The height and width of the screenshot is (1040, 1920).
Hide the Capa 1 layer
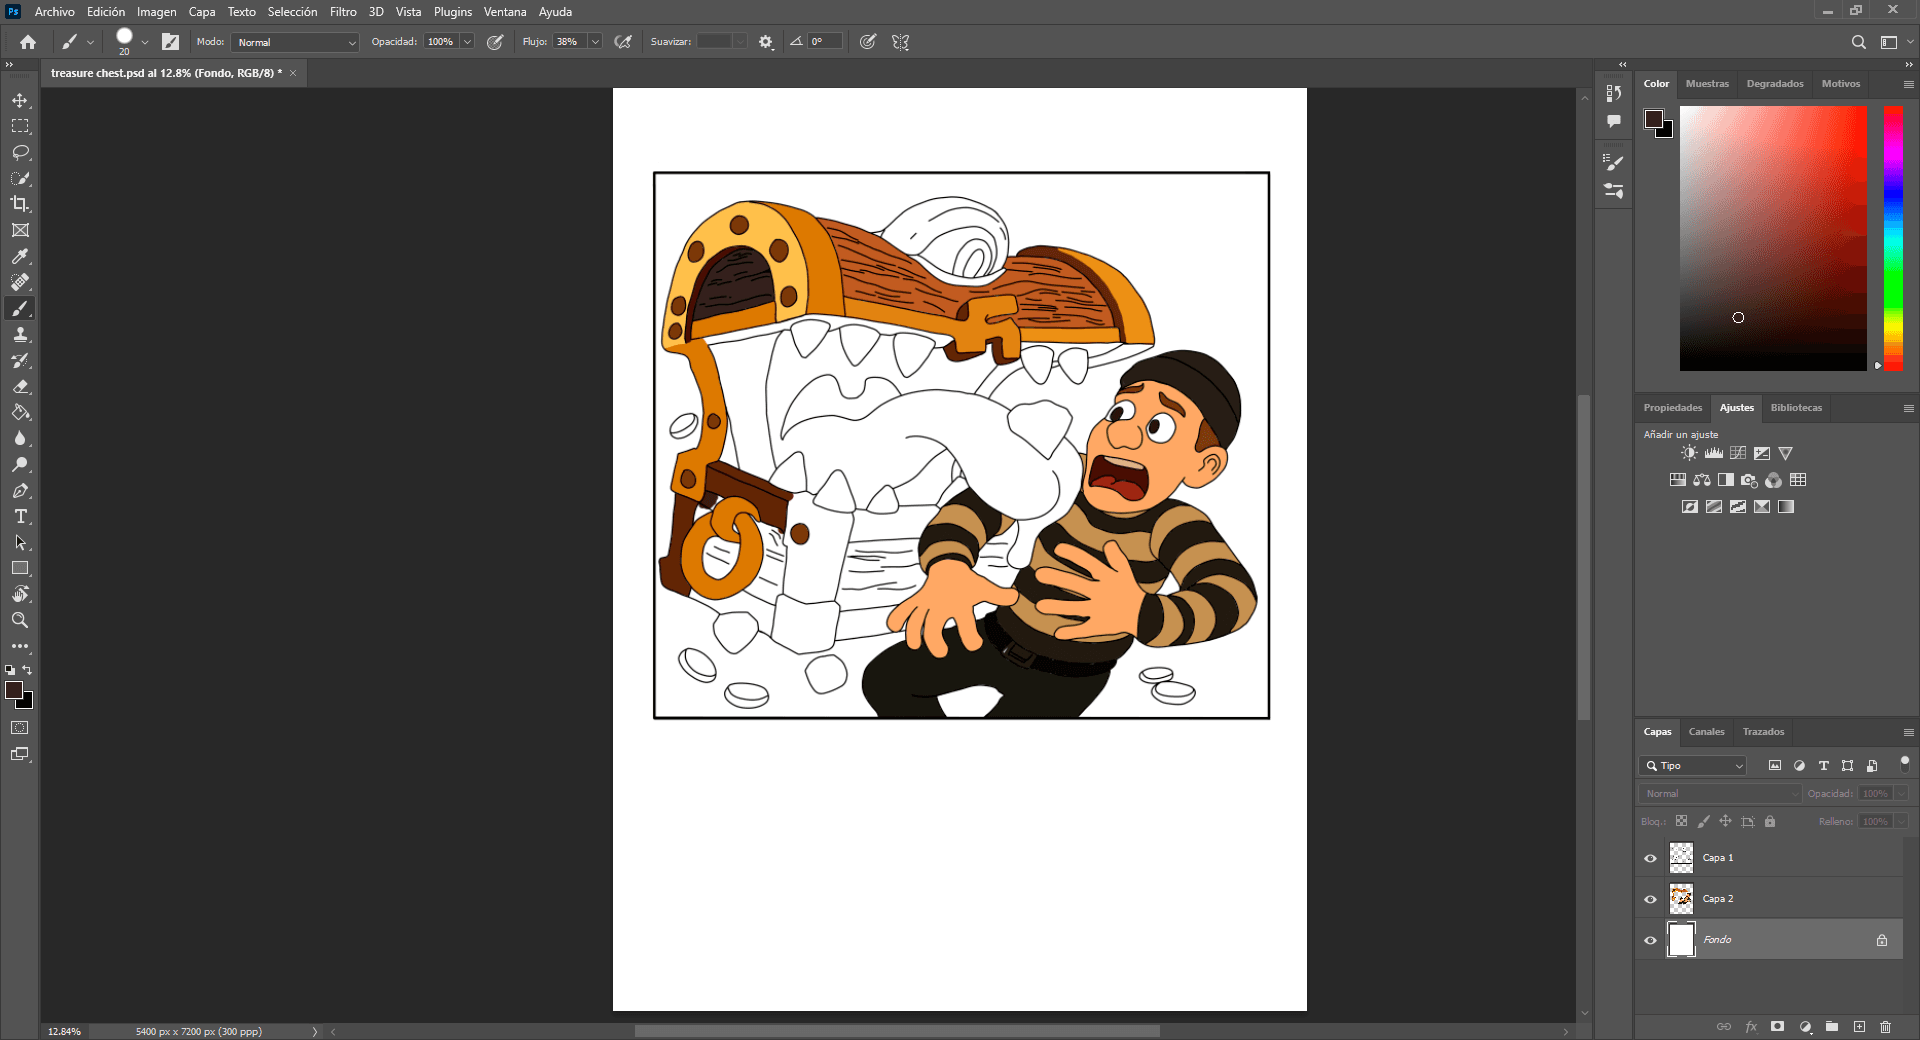1650,858
